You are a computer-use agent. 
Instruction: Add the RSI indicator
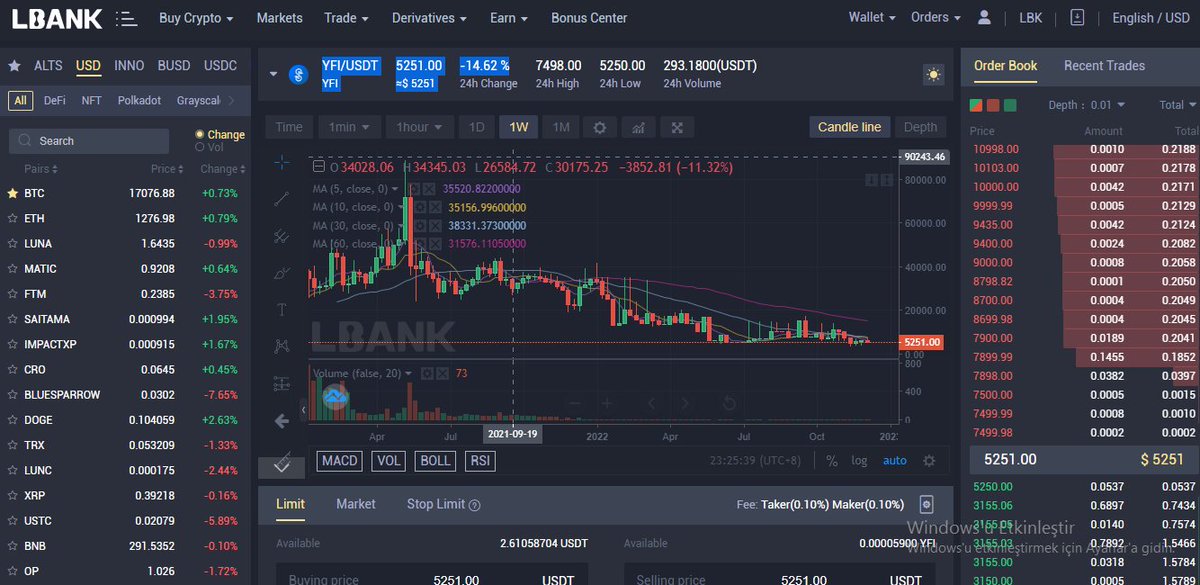480,461
